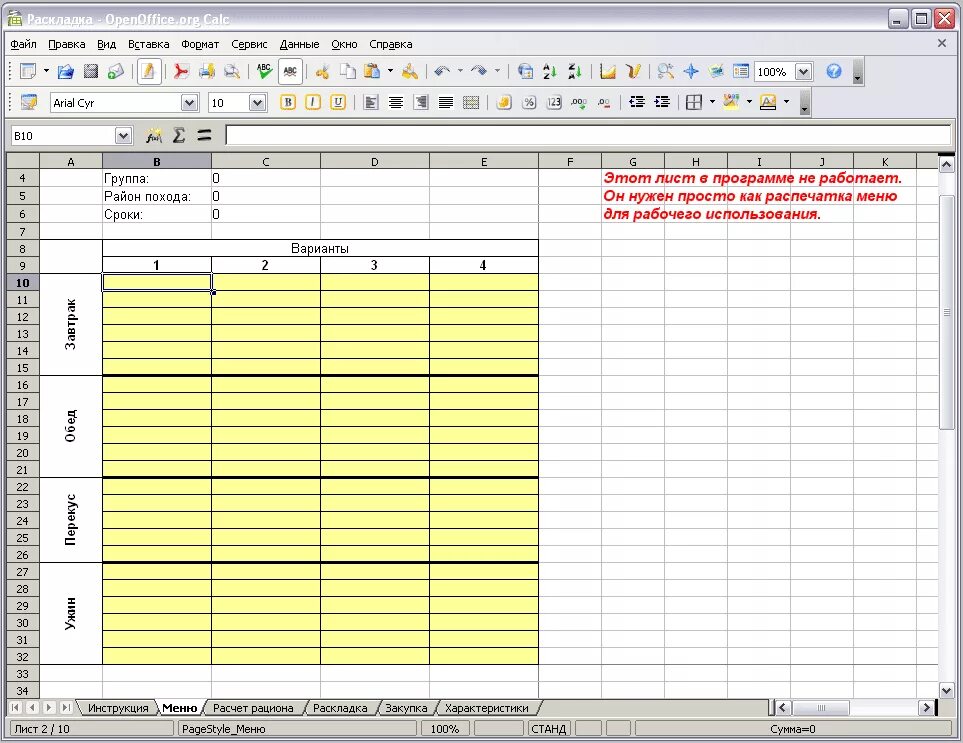Screen dimensions: 963x743
Task: Toggle Edit File mode icon
Action: 149,71
